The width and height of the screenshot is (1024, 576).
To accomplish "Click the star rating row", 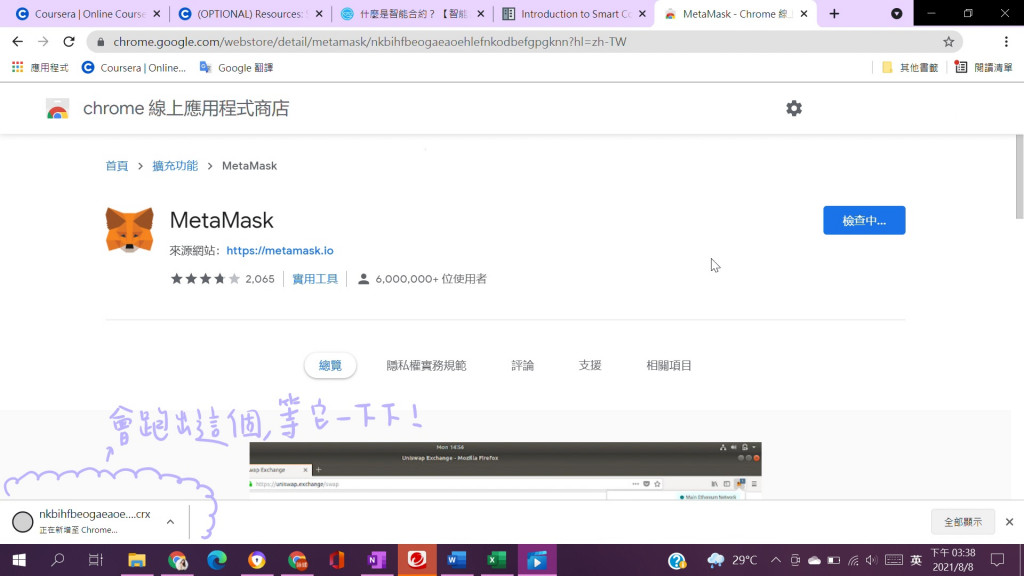I will point(205,279).
